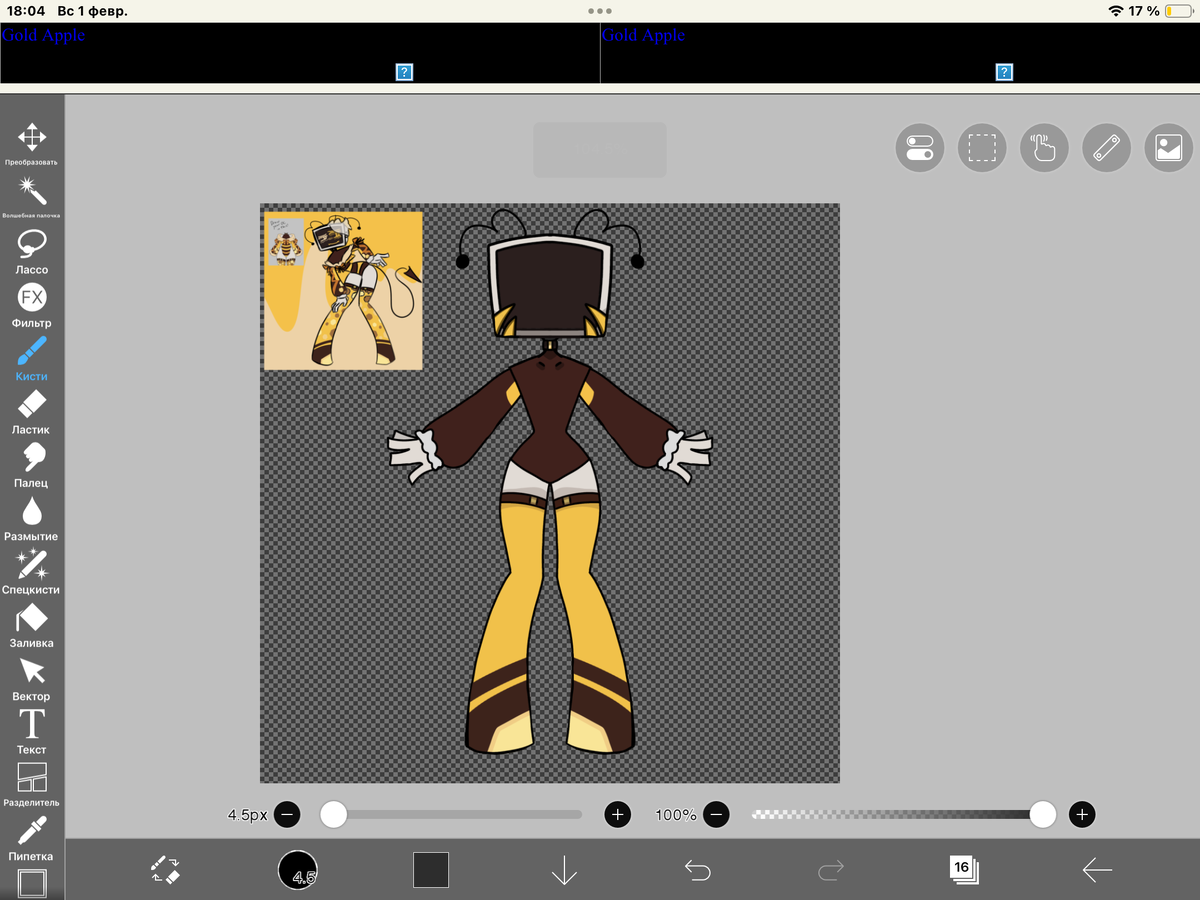Viewport: 1200px width, 900px height.
Task: Open the selection area menu
Action: coord(982,149)
